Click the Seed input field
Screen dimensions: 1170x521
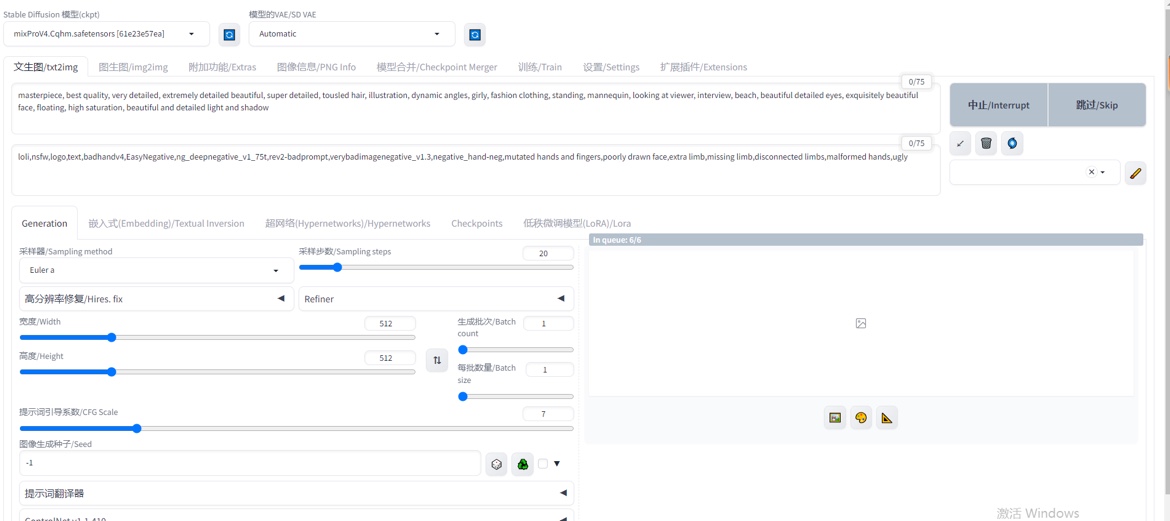(250, 463)
